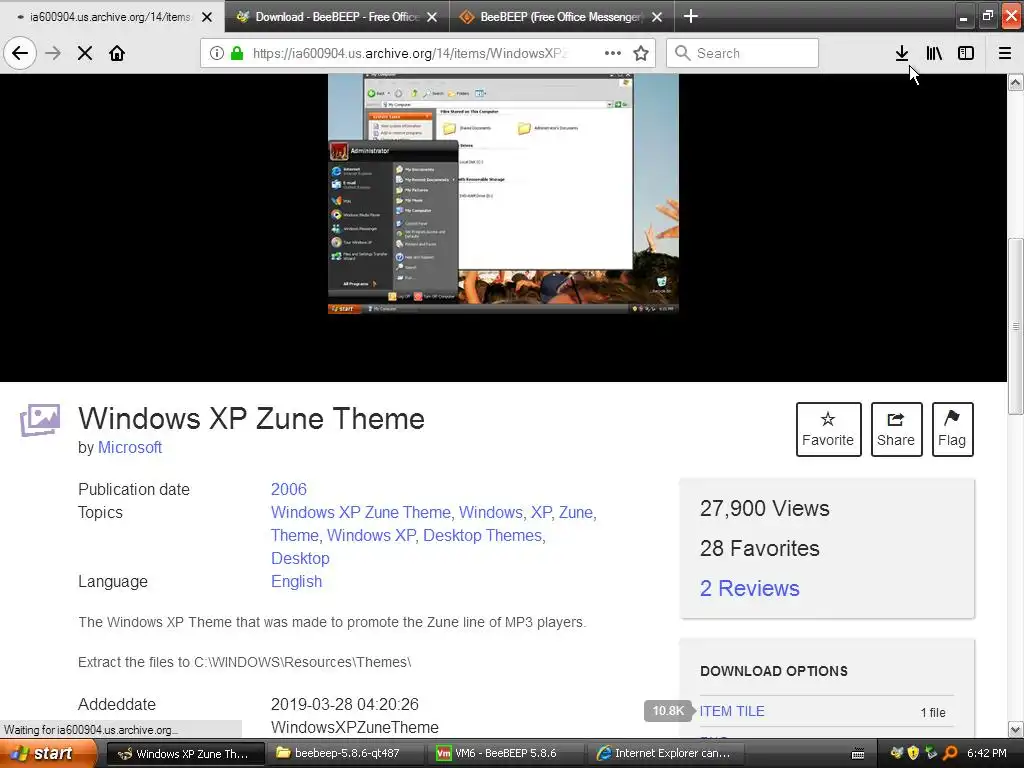Click the Favorite star button
The height and width of the screenshot is (768, 1024).
click(x=828, y=429)
